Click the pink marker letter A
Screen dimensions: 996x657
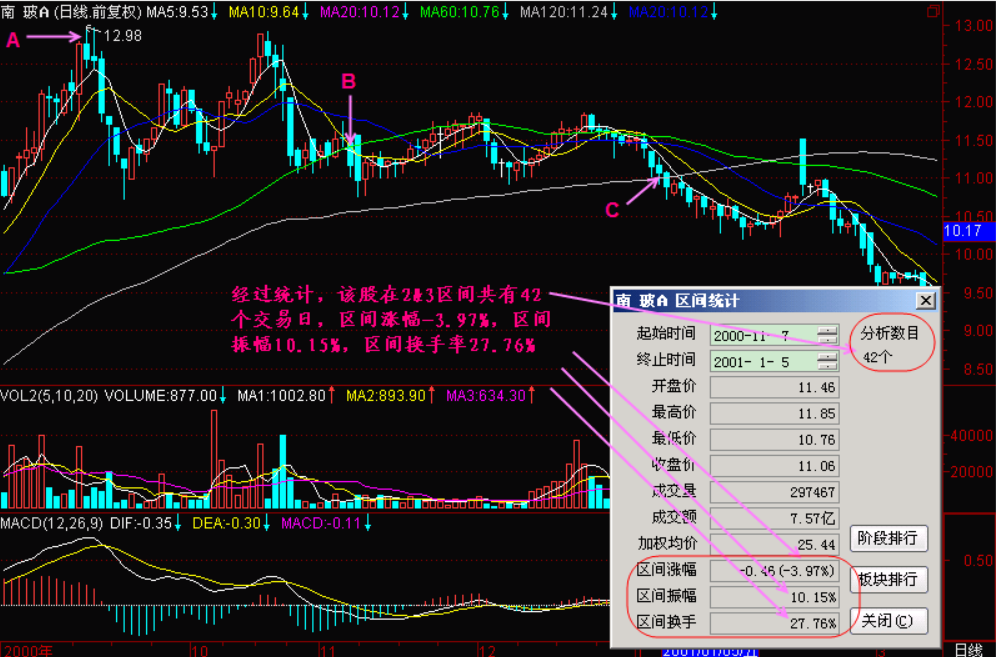[13, 40]
